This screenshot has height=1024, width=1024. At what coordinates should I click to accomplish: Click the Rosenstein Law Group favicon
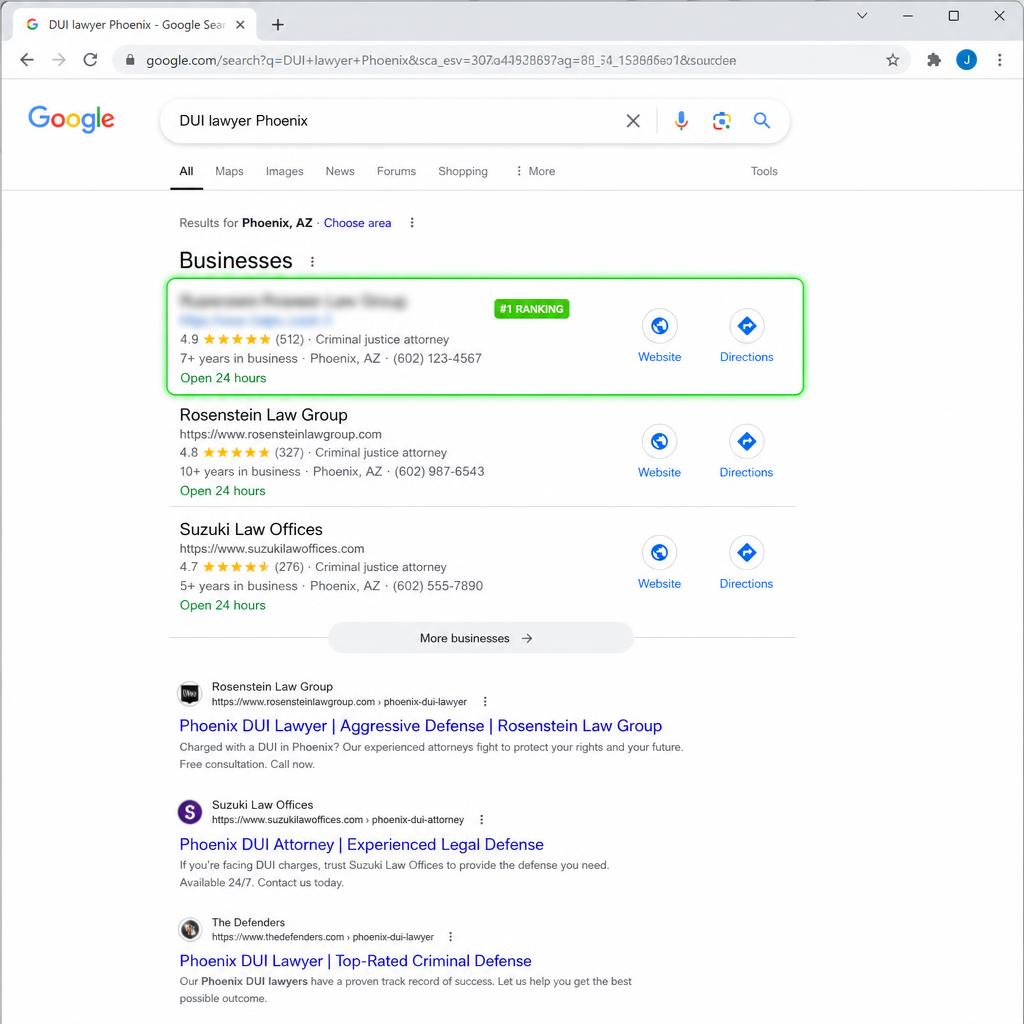(190, 693)
